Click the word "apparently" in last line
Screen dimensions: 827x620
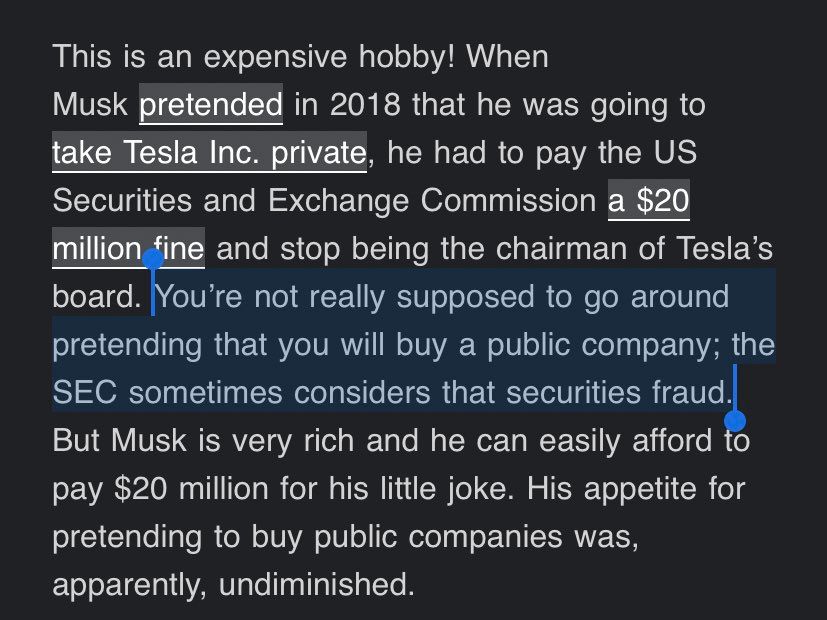114,583
